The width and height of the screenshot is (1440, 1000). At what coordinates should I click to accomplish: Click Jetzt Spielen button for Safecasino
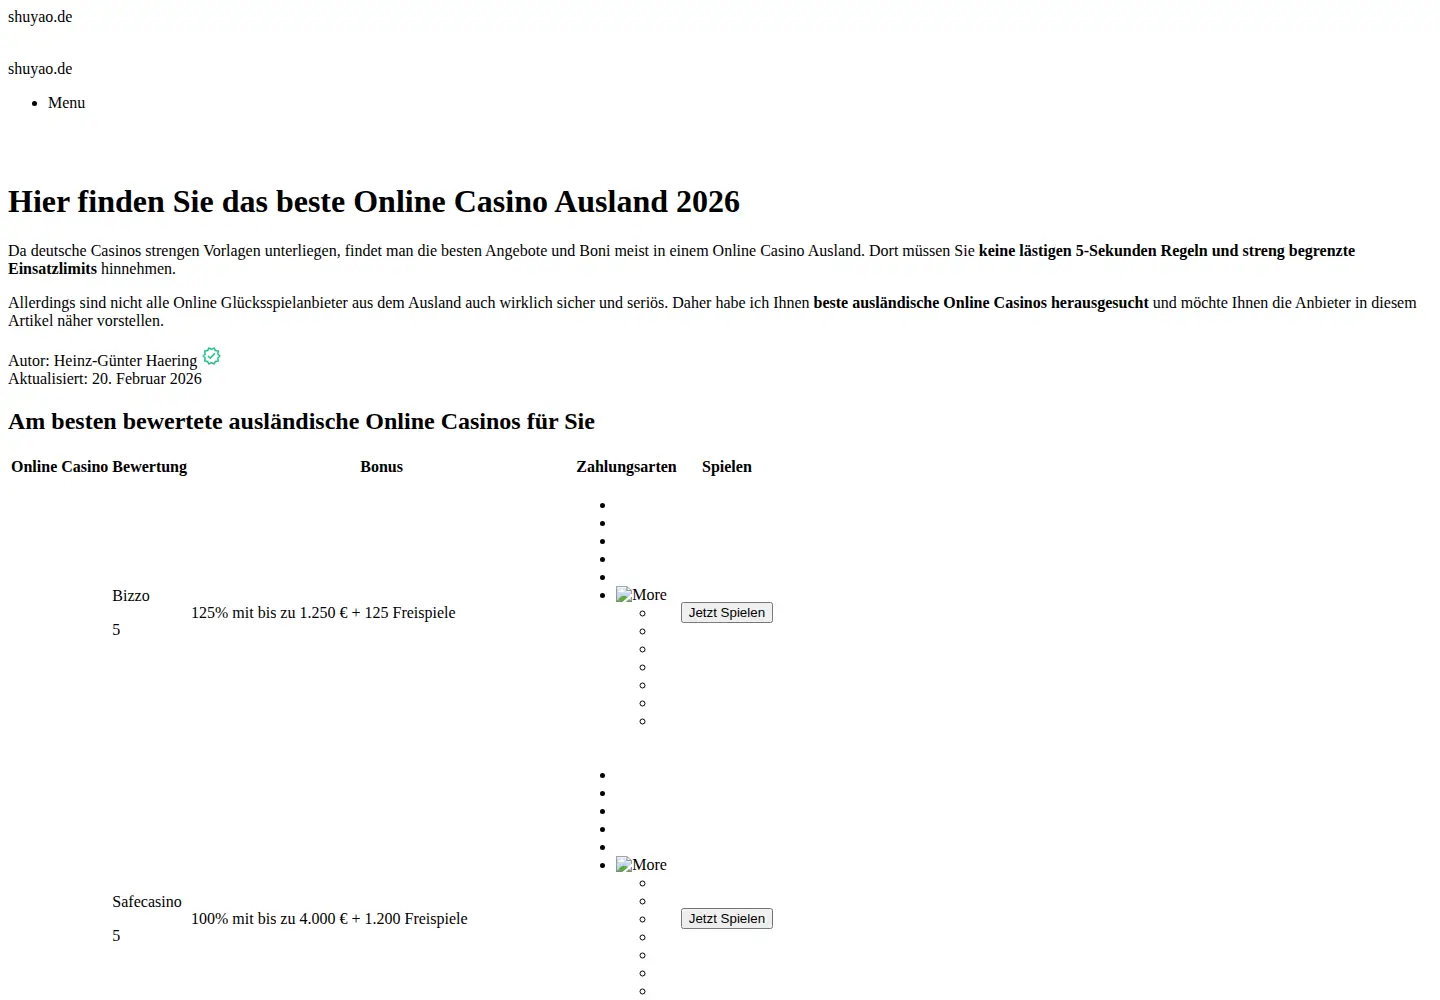pos(727,919)
